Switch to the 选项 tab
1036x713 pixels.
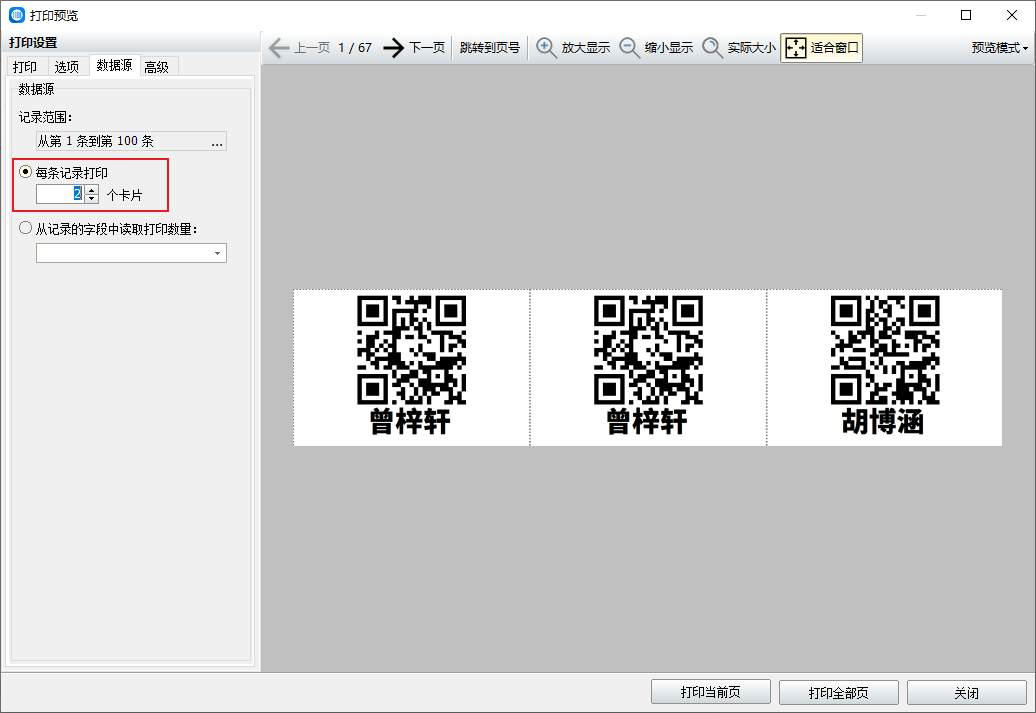(67, 67)
